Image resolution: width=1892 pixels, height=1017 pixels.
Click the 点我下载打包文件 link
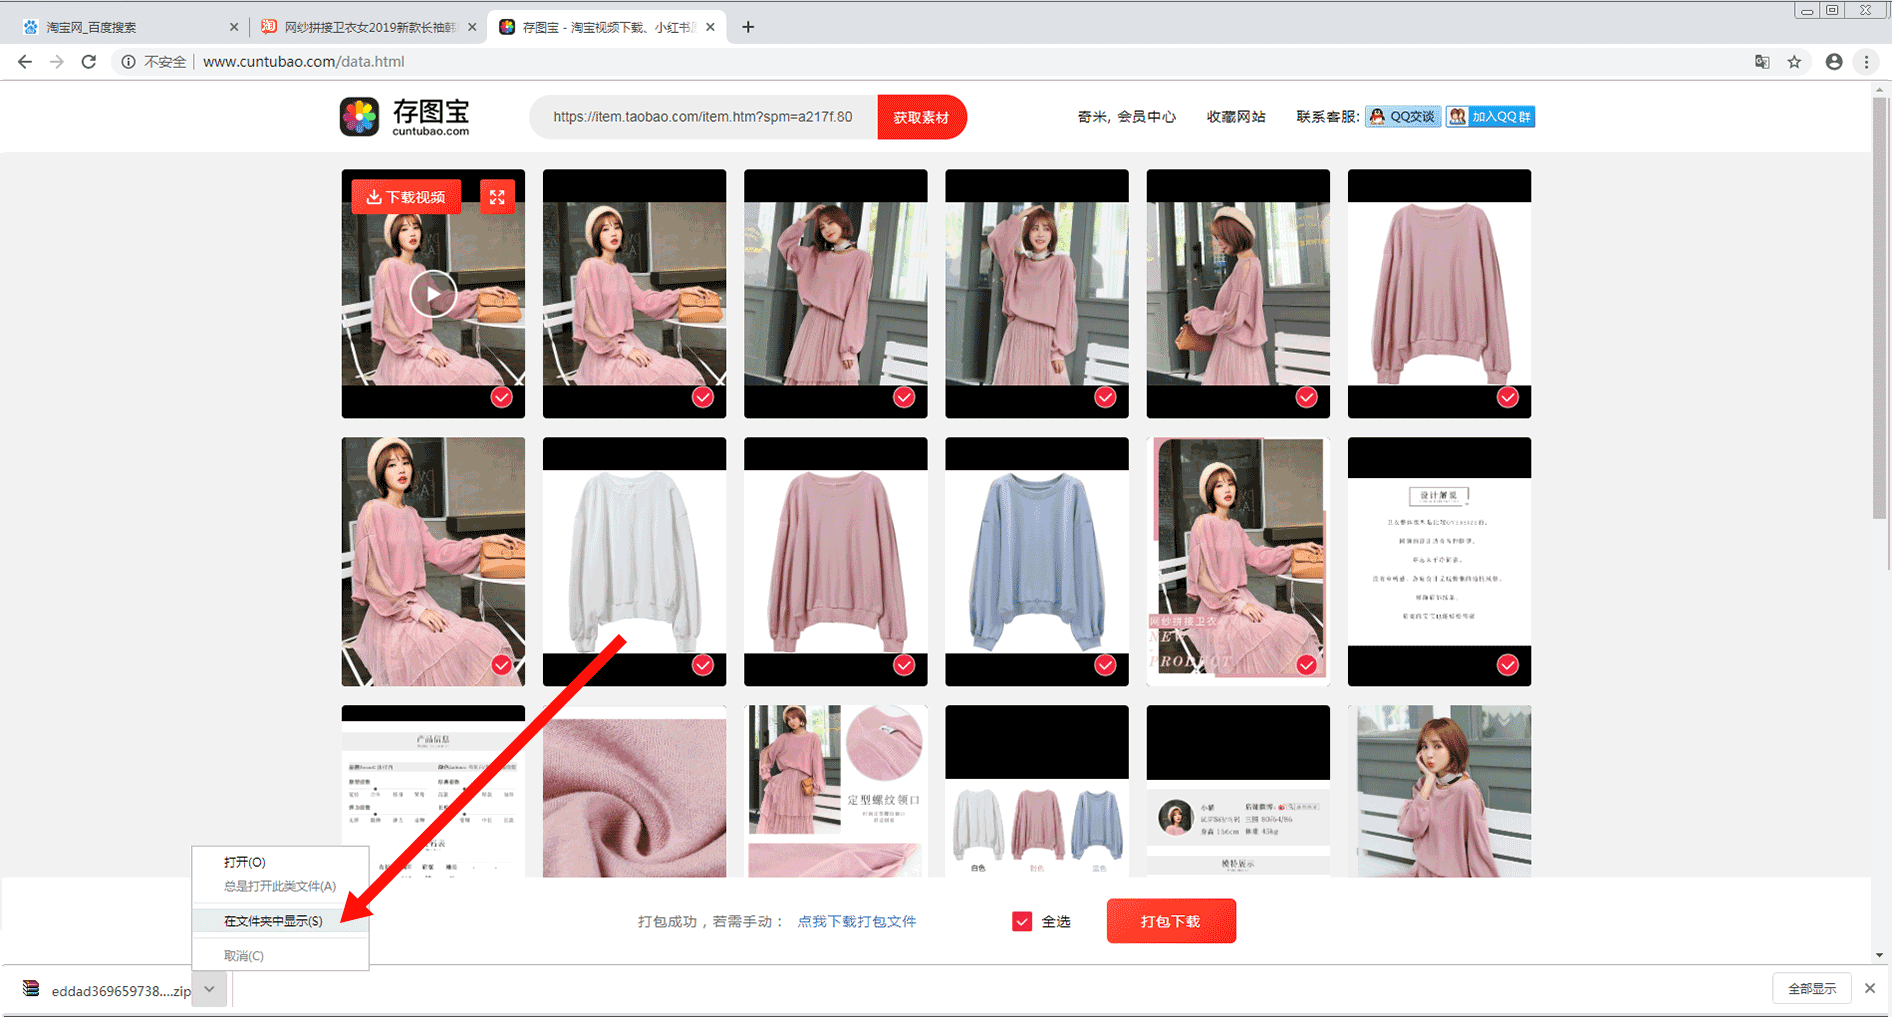856,921
